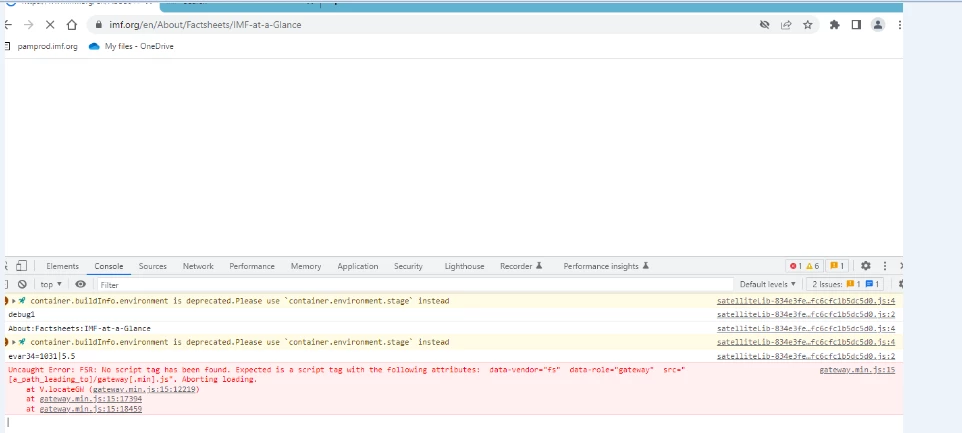Switch to the Memory tab
This screenshot has width=962, height=433.
306,266
